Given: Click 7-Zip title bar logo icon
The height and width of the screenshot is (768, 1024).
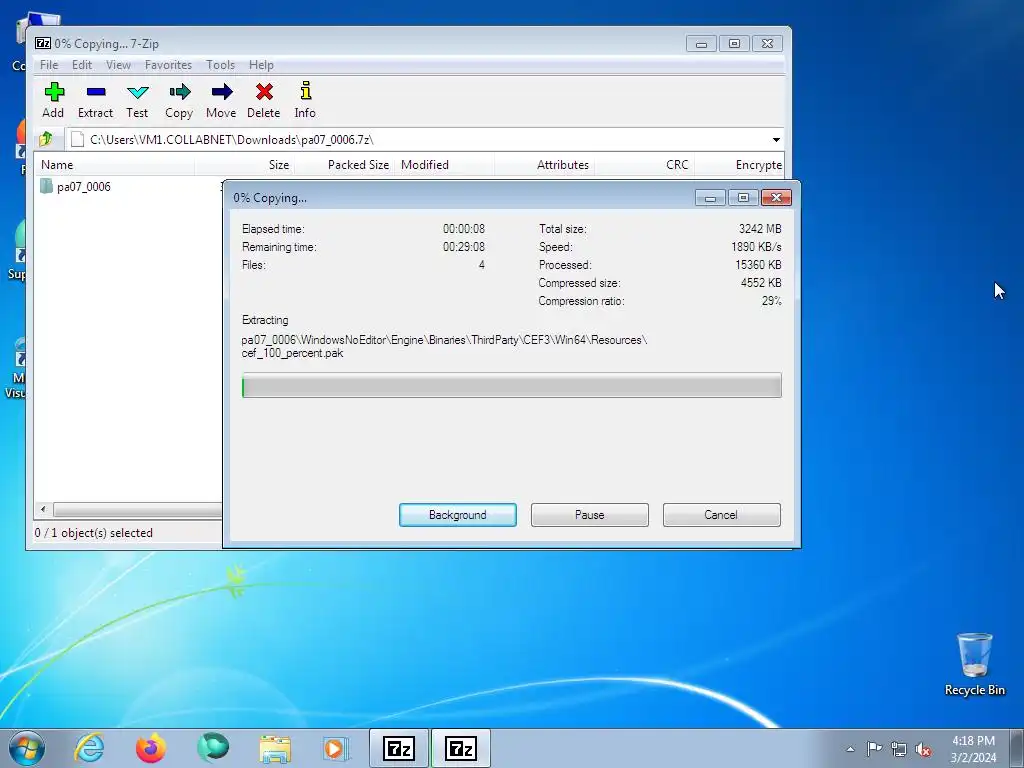Looking at the screenshot, I should [43, 43].
